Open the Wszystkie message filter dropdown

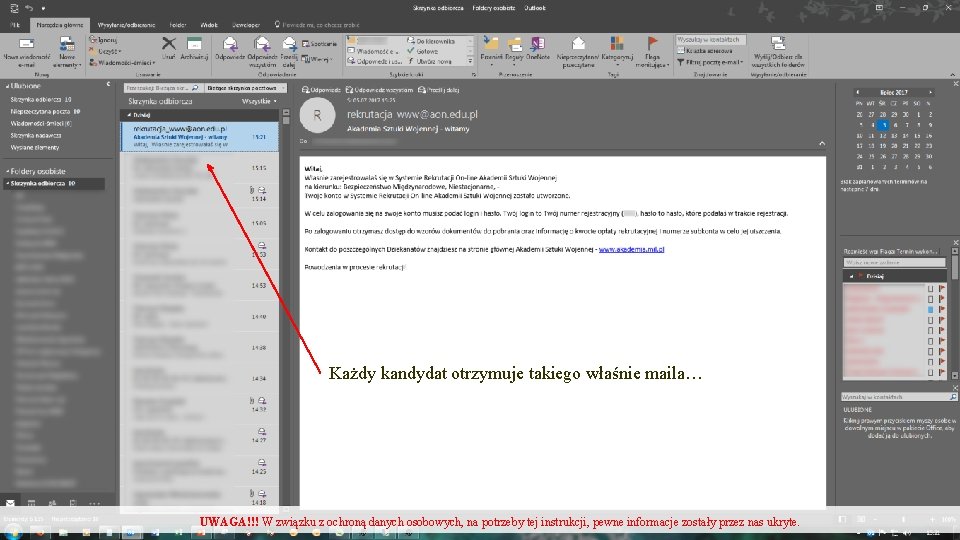pyautogui.click(x=259, y=101)
